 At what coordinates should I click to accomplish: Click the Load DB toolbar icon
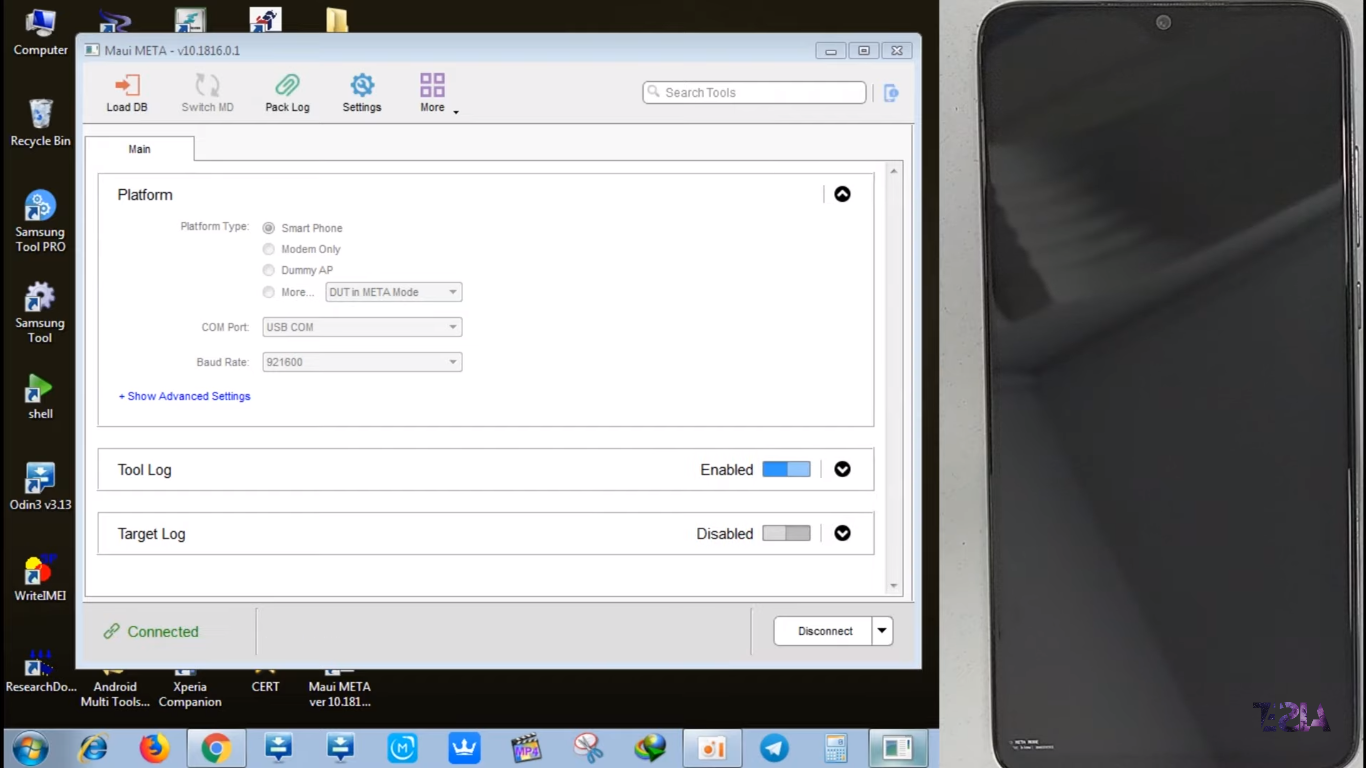pyautogui.click(x=127, y=93)
